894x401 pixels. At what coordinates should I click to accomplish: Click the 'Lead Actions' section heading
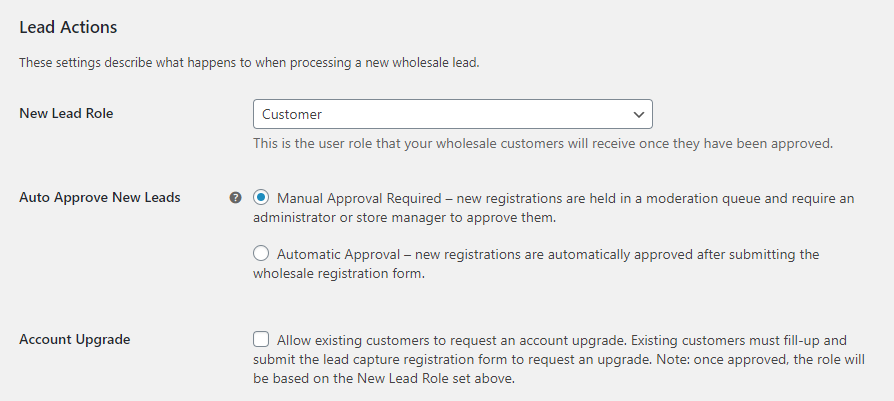point(68,27)
